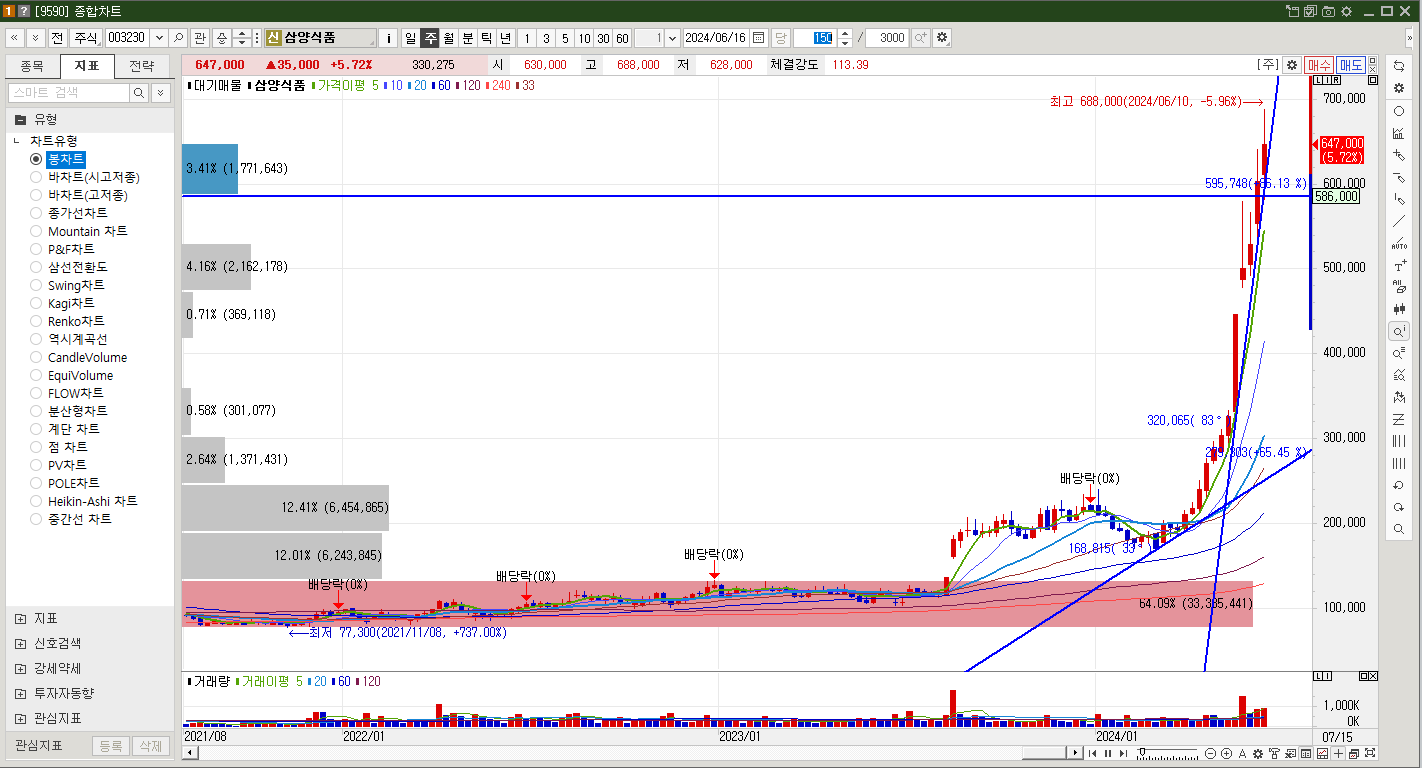1422x768 pixels.
Task: Select the text annotation T+ tool
Action: click(x=1399, y=265)
